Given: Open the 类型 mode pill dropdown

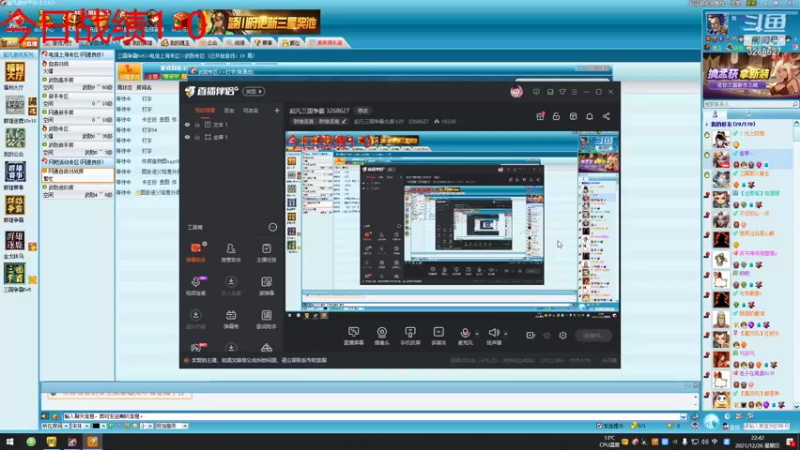Looking at the screenshot, I should [x=254, y=91].
